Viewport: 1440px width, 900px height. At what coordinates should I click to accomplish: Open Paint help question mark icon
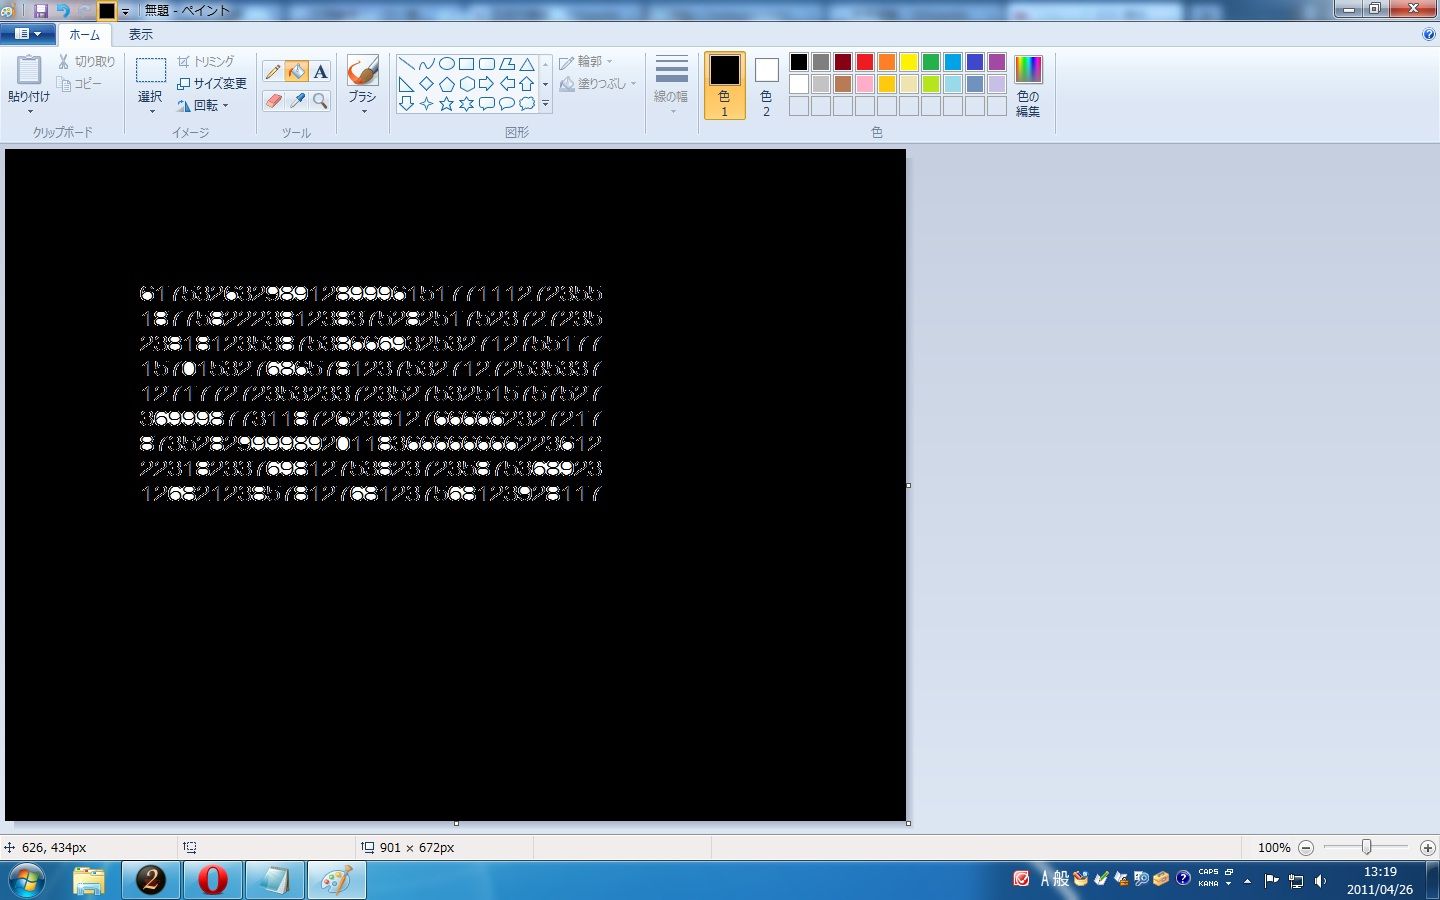tap(1428, 34)
